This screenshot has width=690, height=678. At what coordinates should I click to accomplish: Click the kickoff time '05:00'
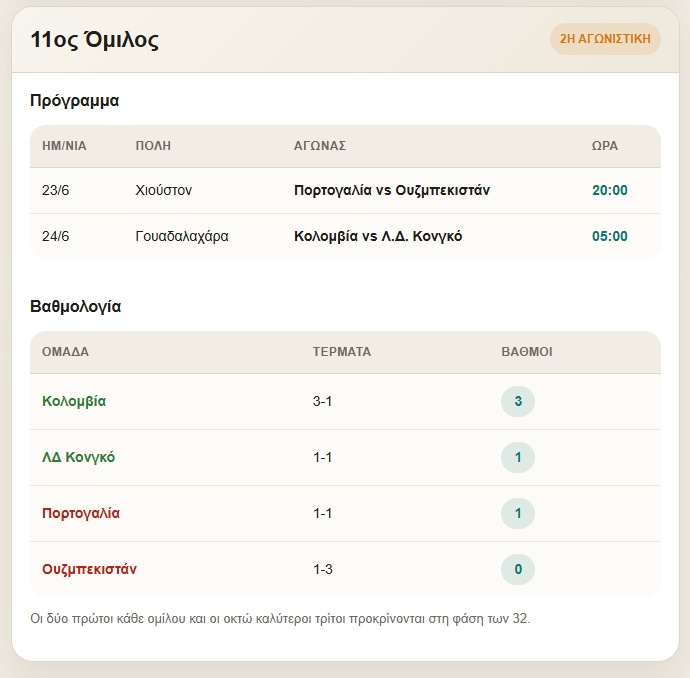tap(609, 236)
